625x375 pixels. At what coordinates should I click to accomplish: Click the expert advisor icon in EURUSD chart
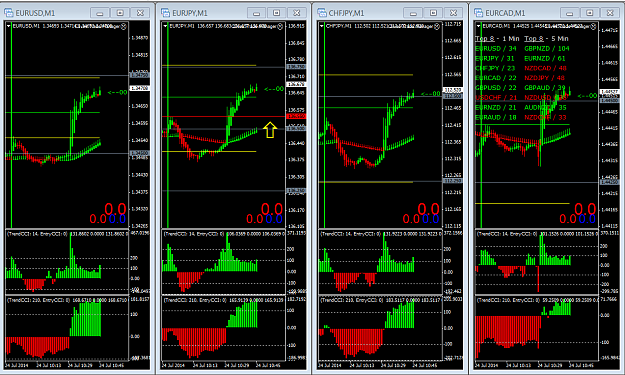pos(124,26)
